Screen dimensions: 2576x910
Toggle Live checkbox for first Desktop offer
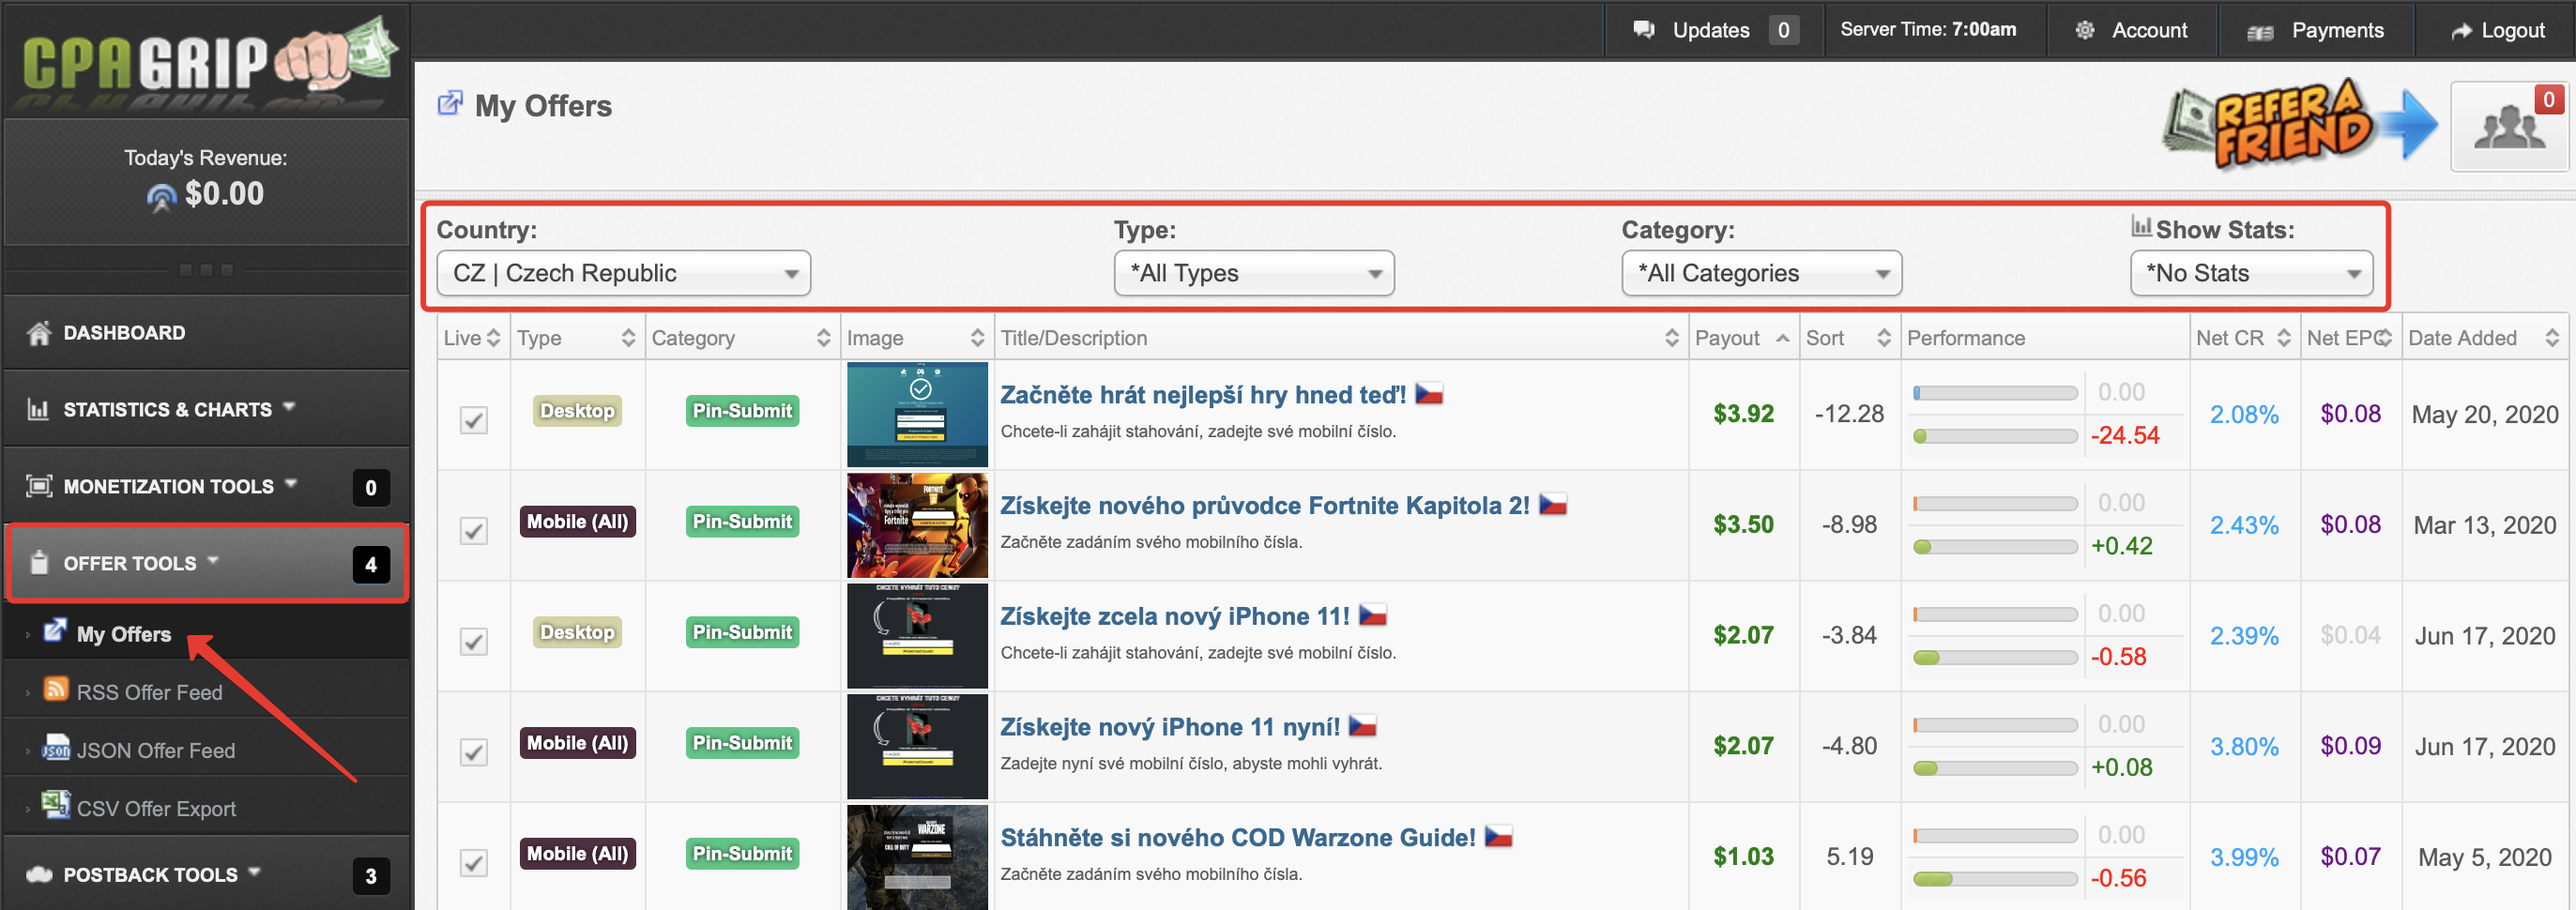473,420
